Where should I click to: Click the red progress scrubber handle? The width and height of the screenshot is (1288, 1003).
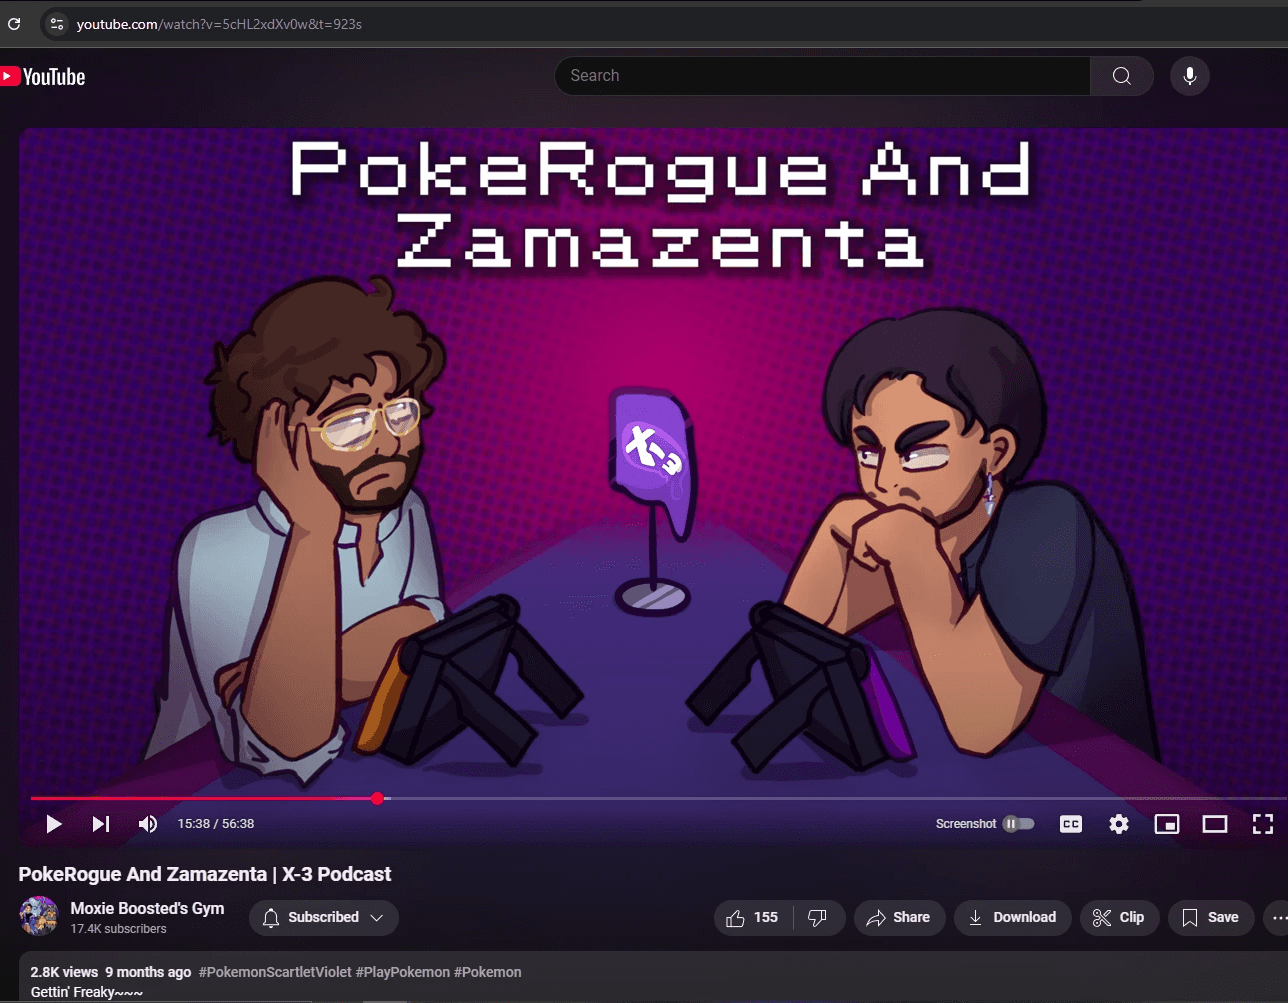pos(377,798)
